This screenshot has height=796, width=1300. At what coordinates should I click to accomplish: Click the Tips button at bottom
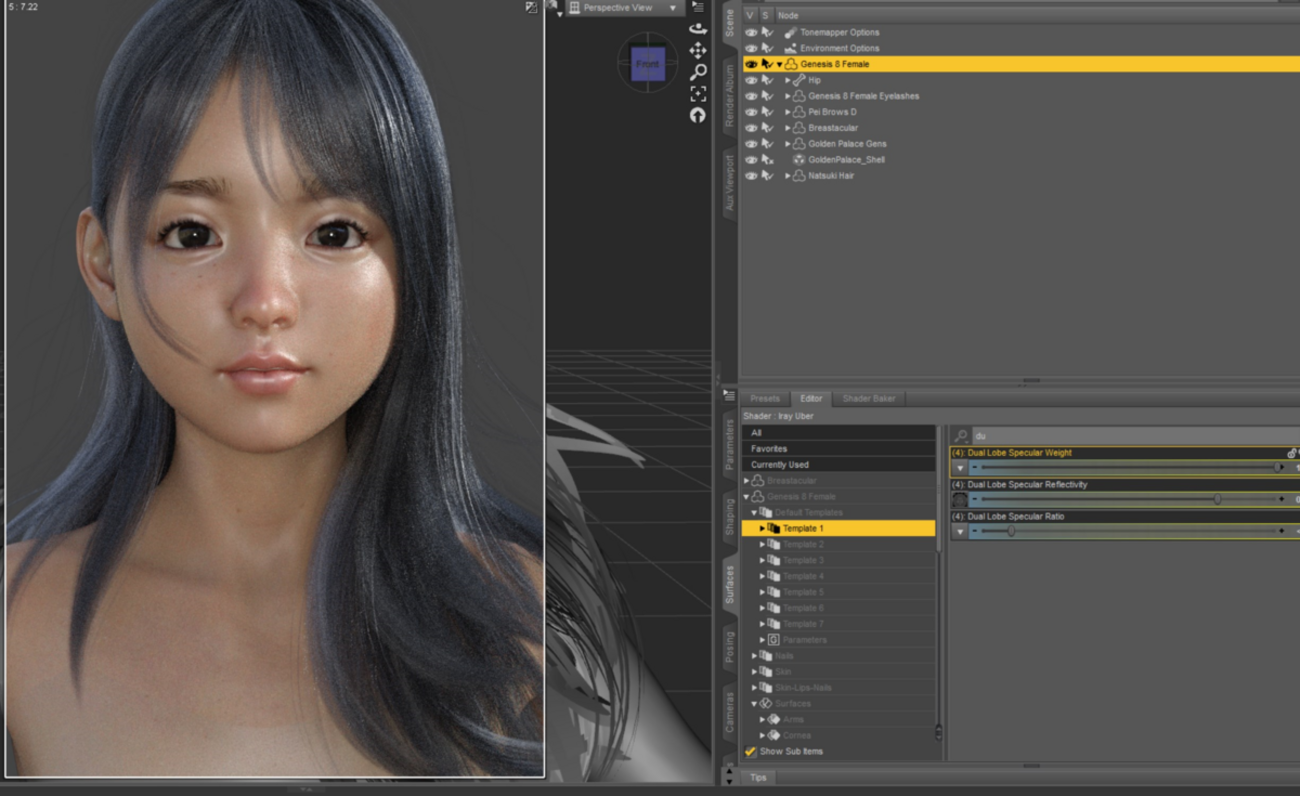click(758, 776)
